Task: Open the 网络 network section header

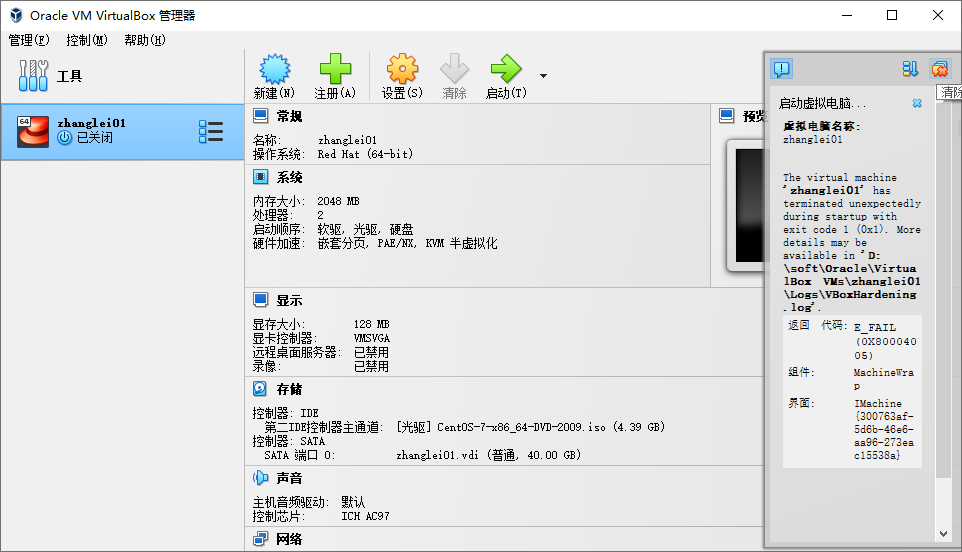Action: (289, 539)
